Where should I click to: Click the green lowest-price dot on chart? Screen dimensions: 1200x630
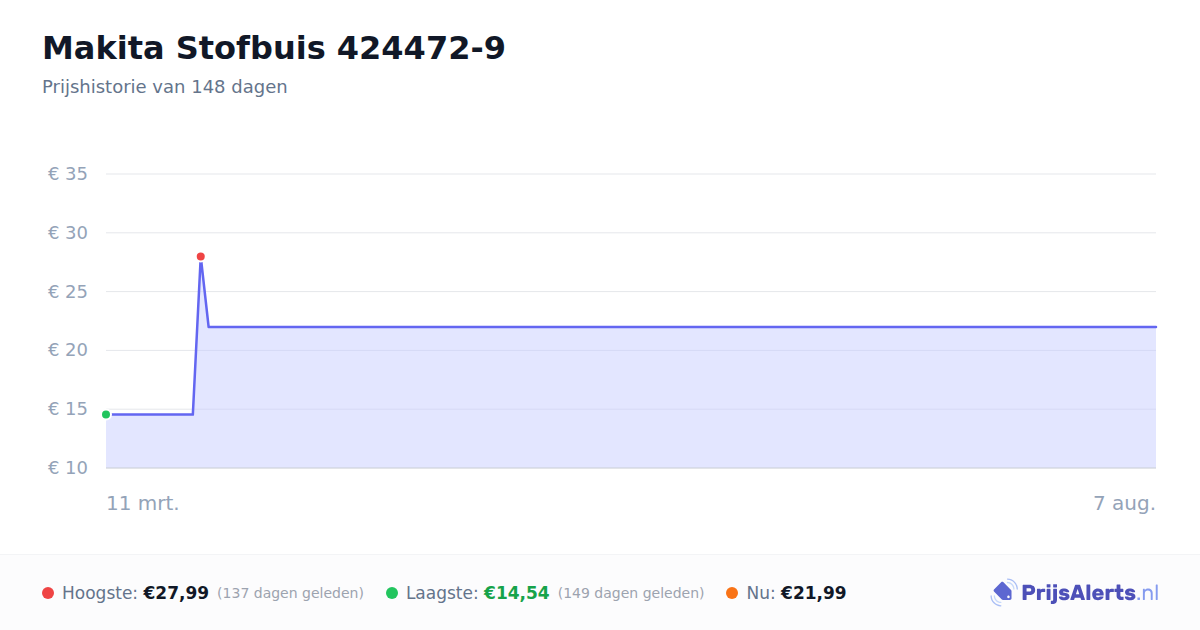click(106, 414)
